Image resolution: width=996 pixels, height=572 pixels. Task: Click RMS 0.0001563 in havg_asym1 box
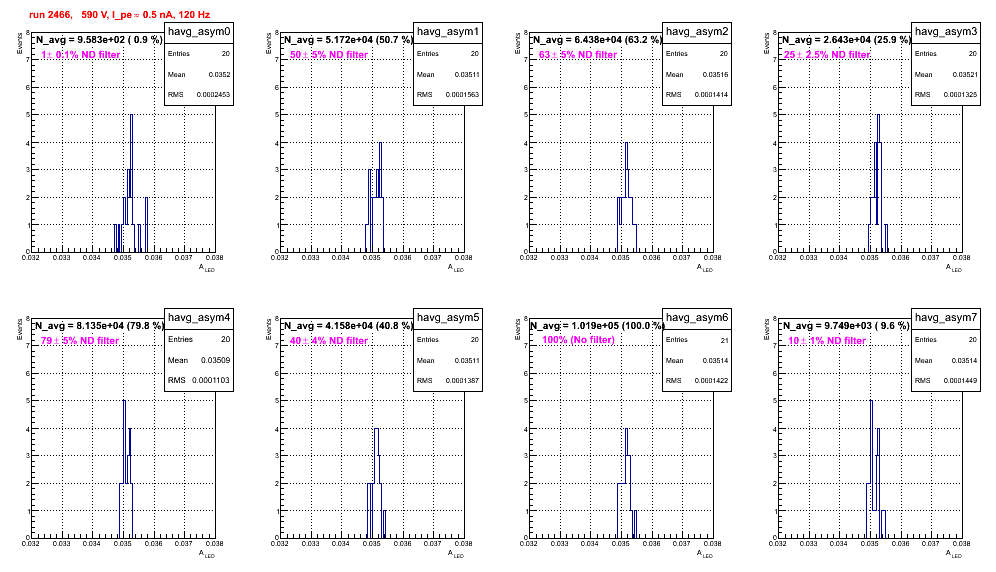[x=448, y=94]
